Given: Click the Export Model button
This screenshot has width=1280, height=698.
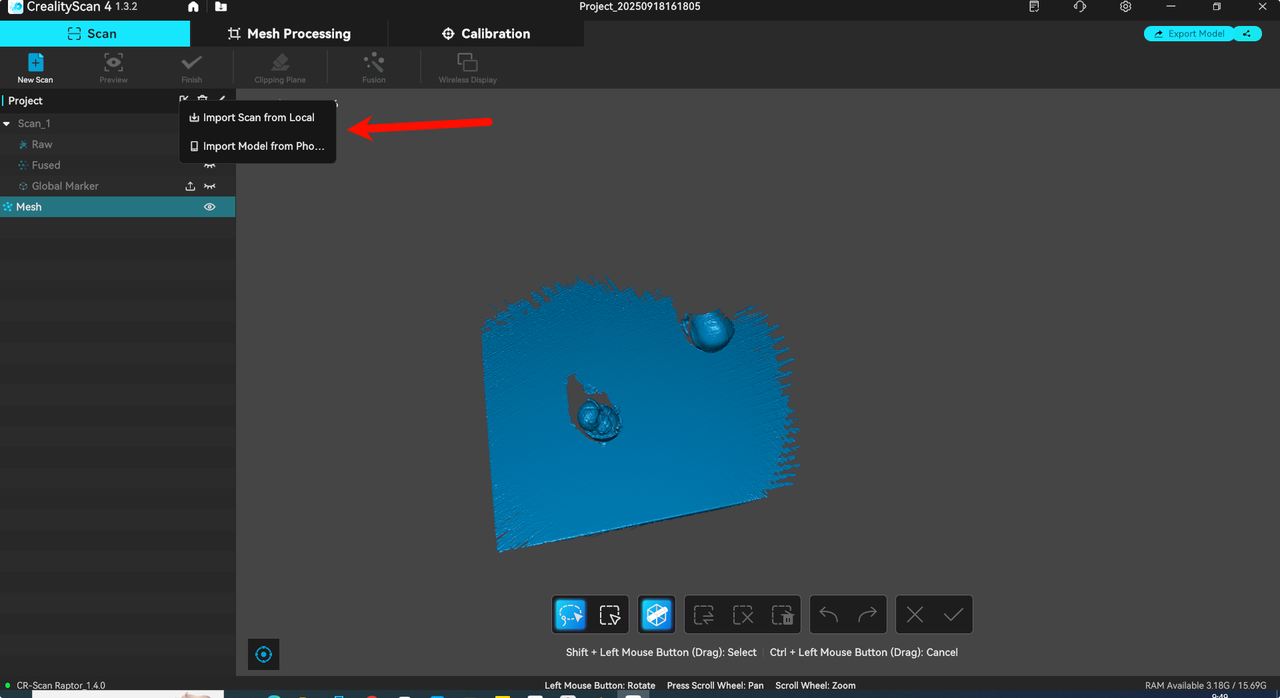Looking at the screenshot, I should pyautogui.click(x=1189, y=33).
